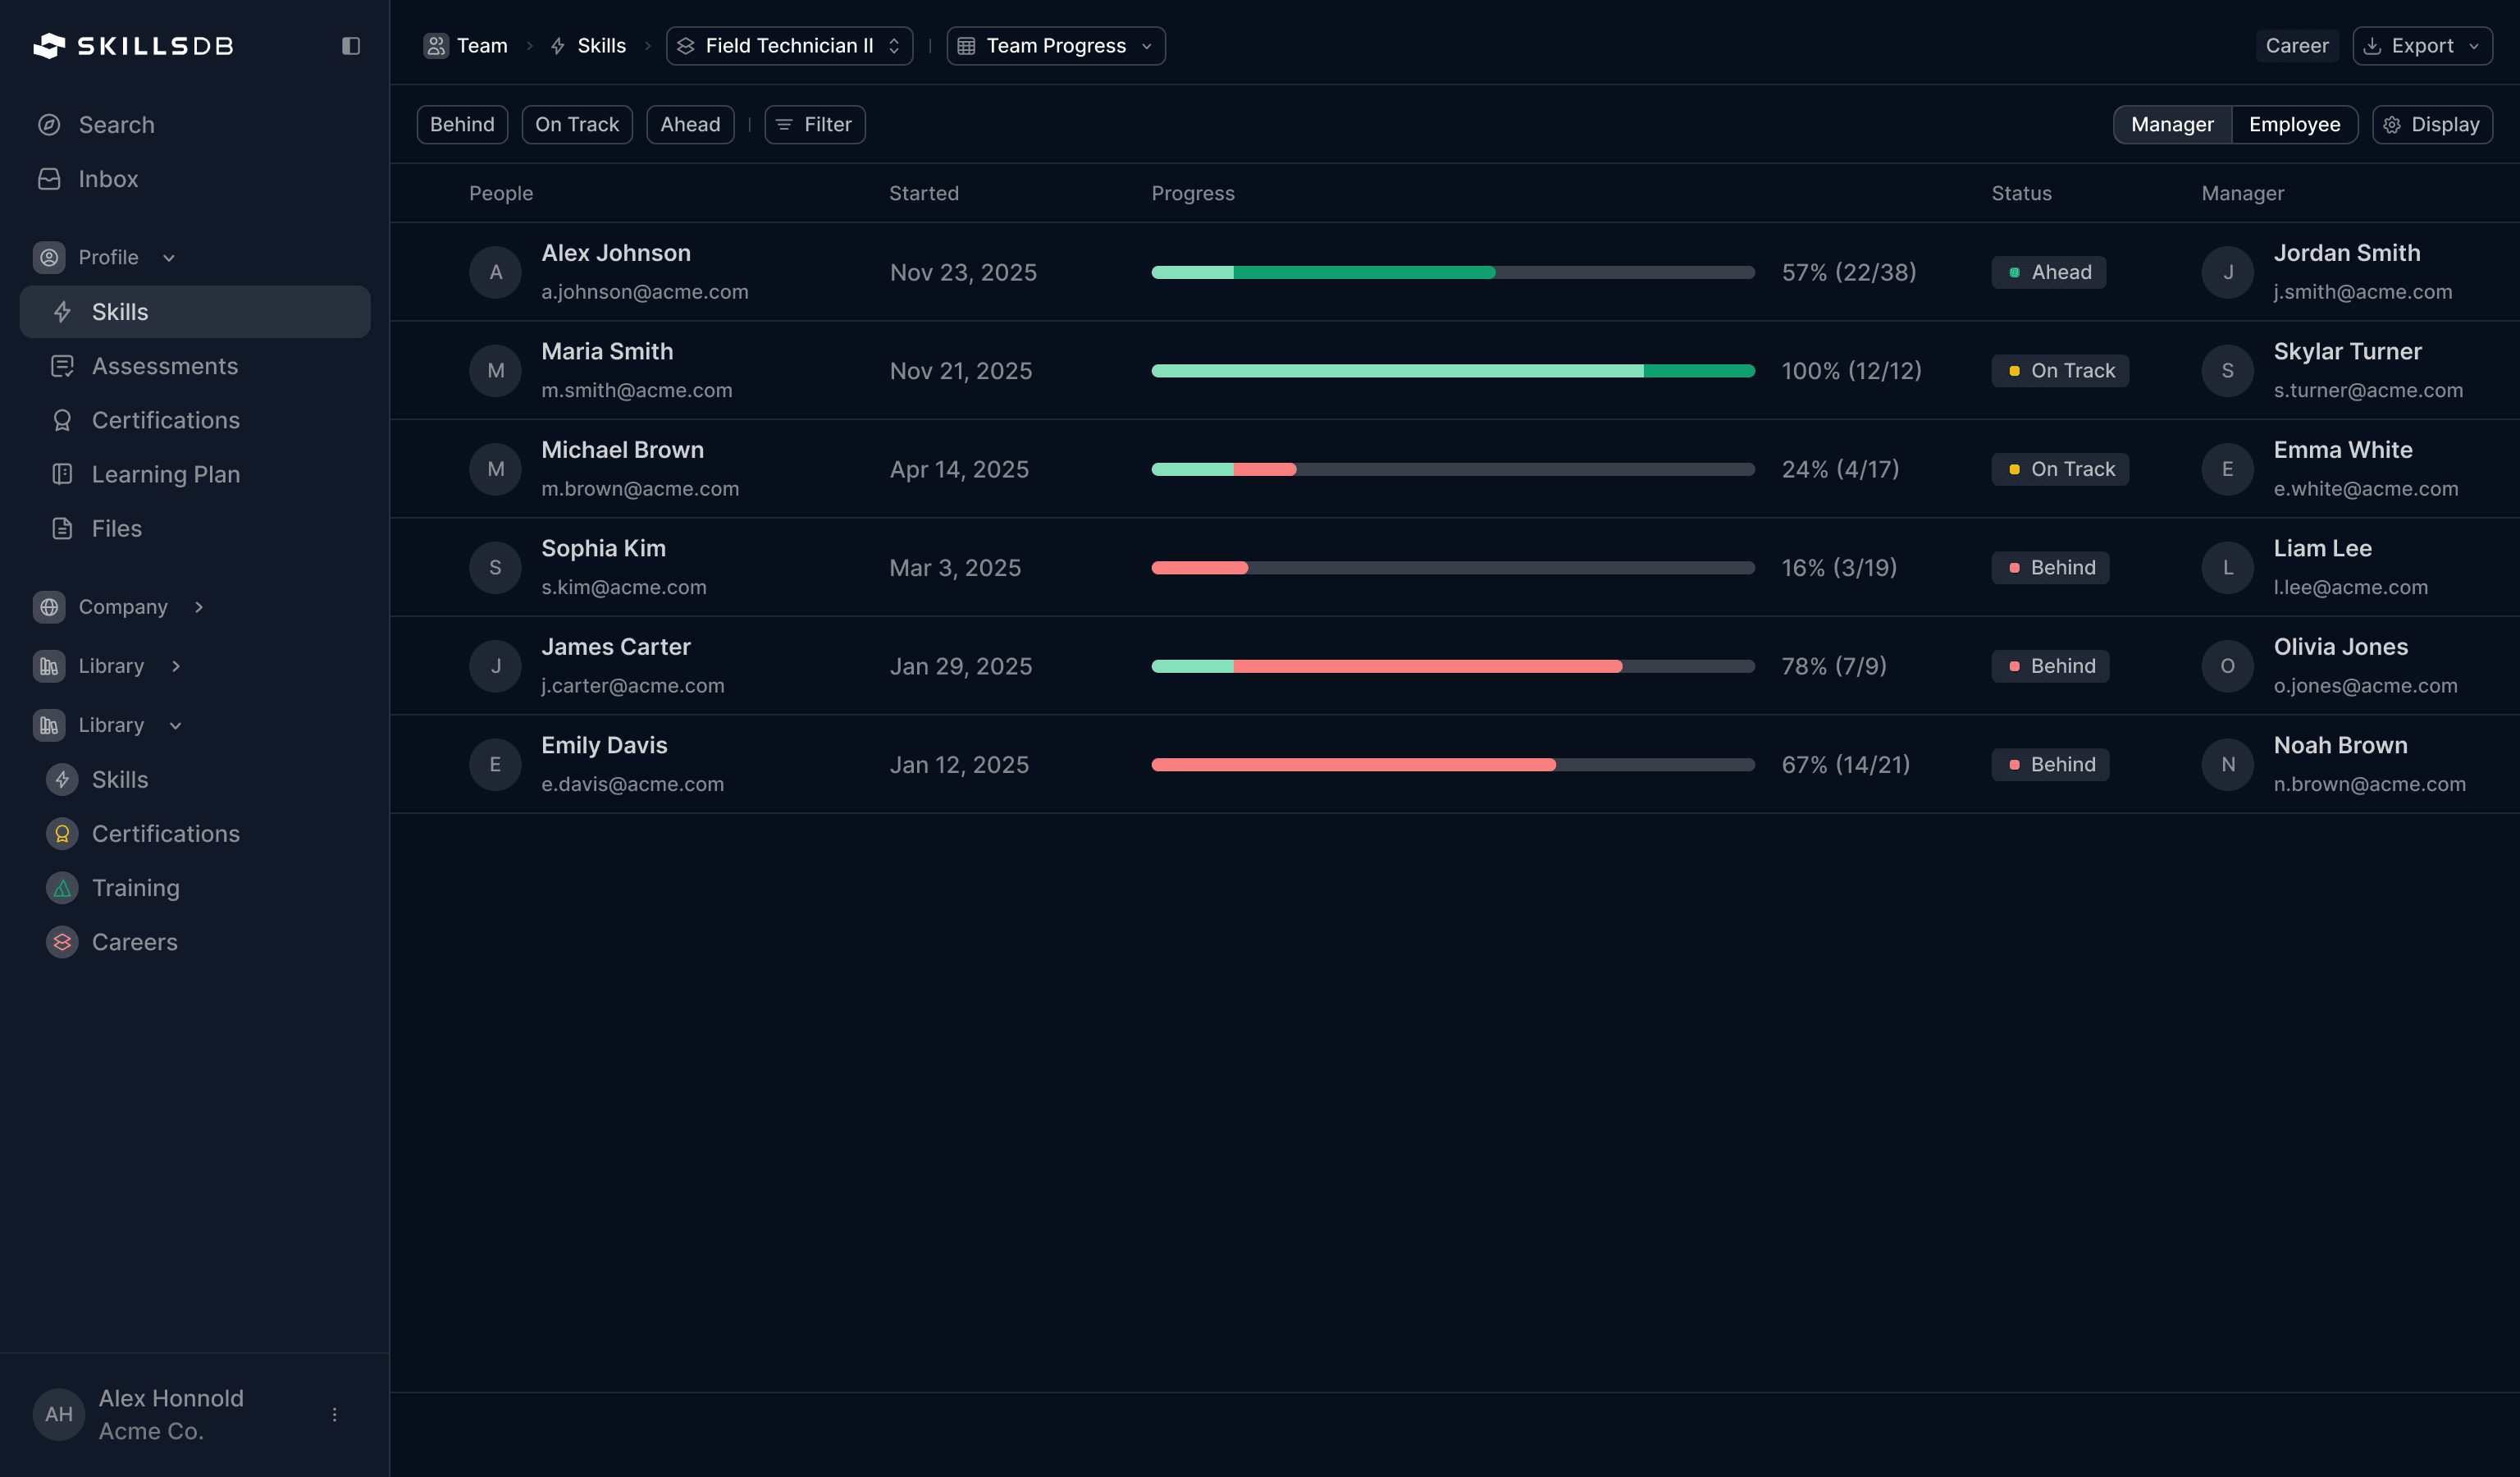Click Maria Smith's 100% progress bar
This screenshot has width=2520, height=1477.
pyautogui.click(x=1453, y=370)
